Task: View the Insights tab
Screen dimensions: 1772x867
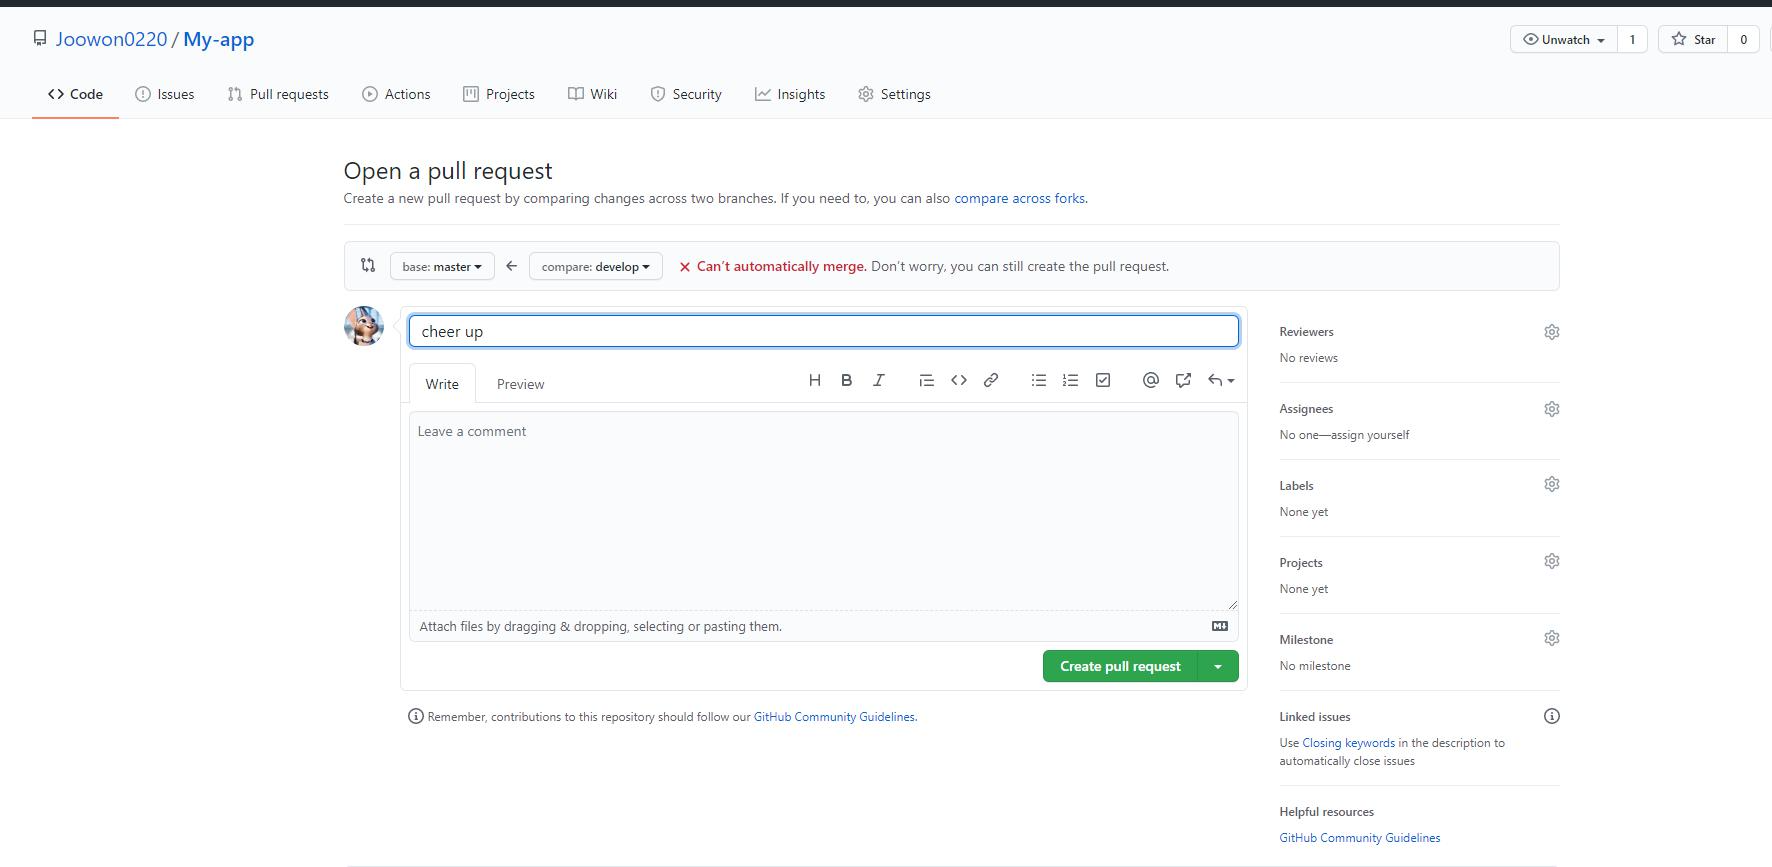Action: [x=790, y=94]
